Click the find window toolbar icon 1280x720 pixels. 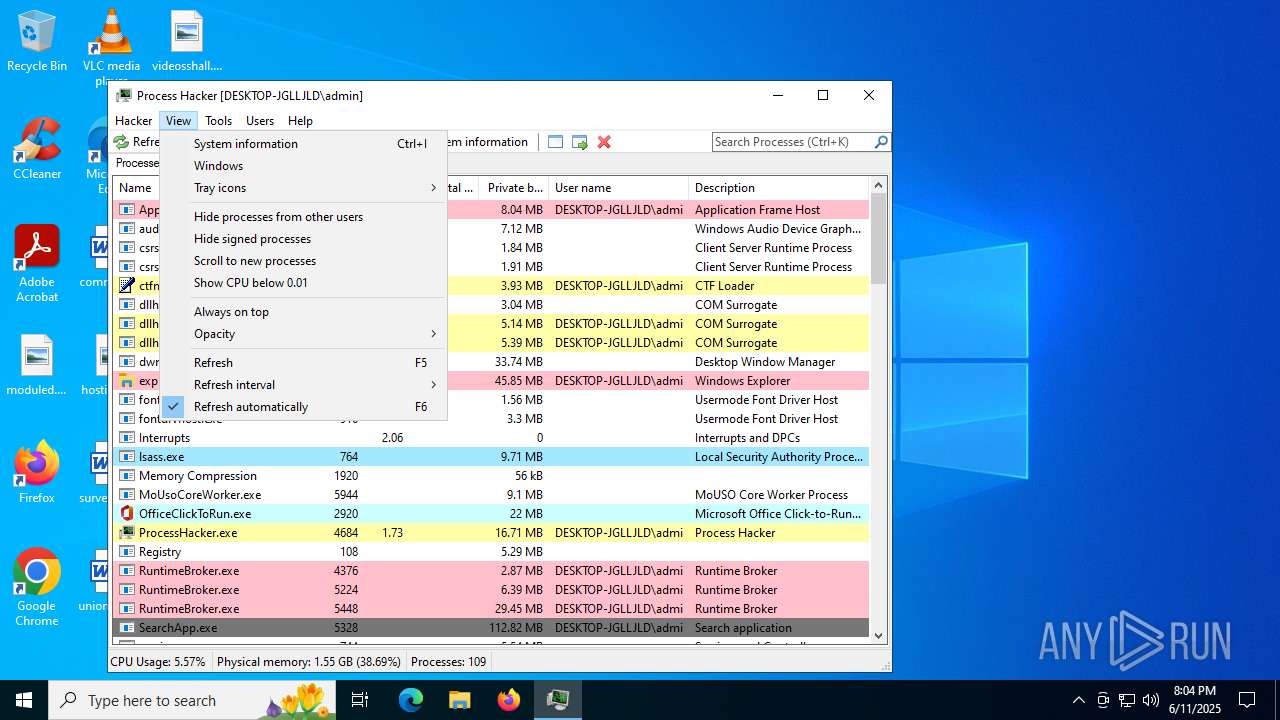pos(556,142)
